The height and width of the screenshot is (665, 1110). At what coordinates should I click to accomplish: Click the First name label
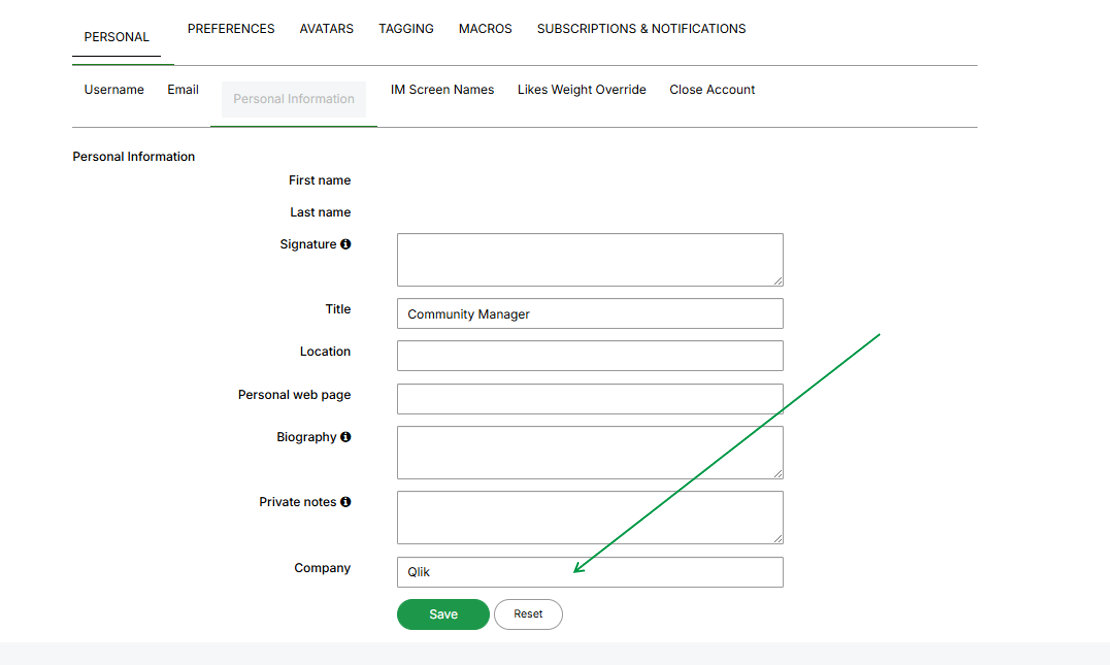point(319,181)
